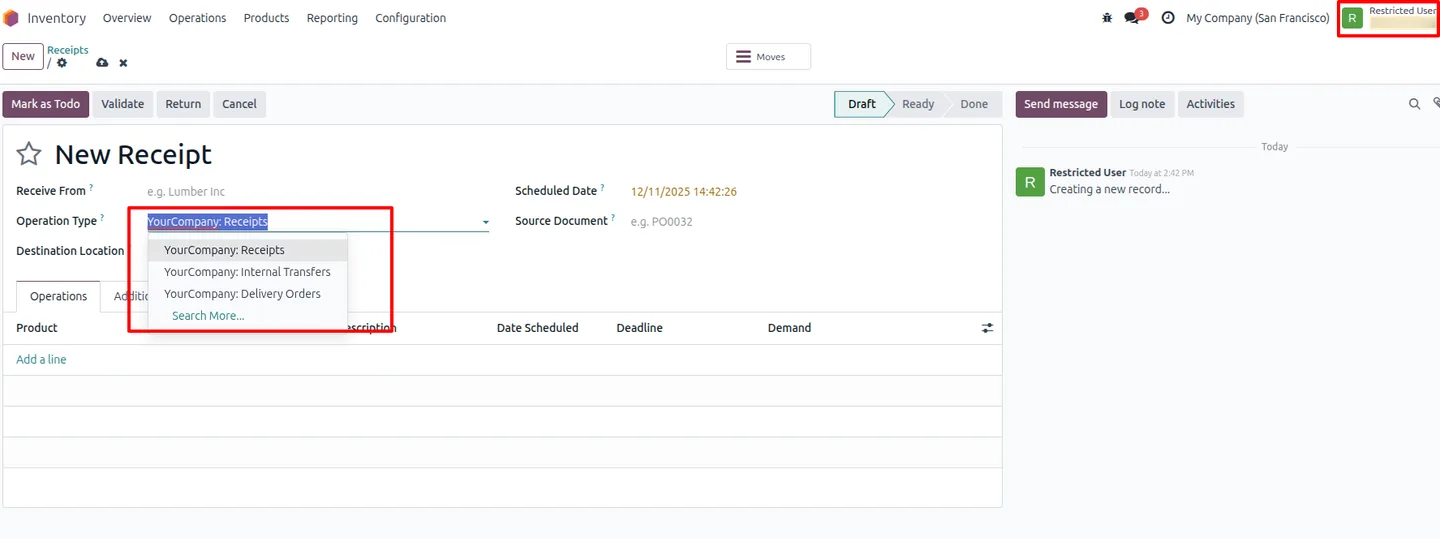Click the New Receipt title text
1440x539 pixels.
point(133,155)
